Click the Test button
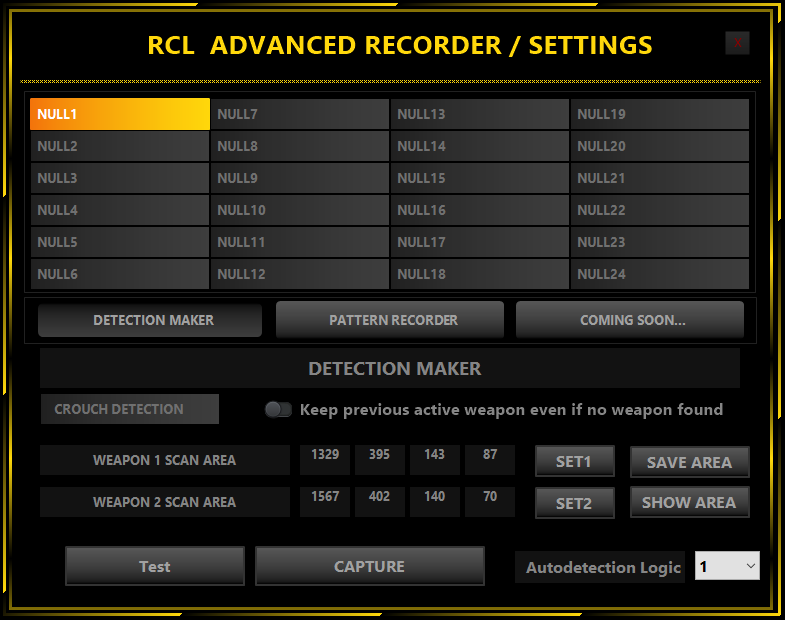This screenshot has width=785, height=620. click(154, 566)
